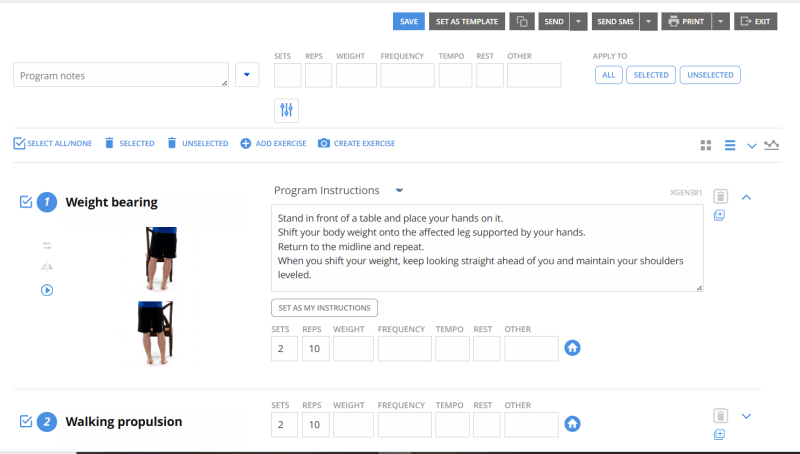Screen dimensions: 800x454
Task: Switch to list view layout
Action: [x=730, y=145]
